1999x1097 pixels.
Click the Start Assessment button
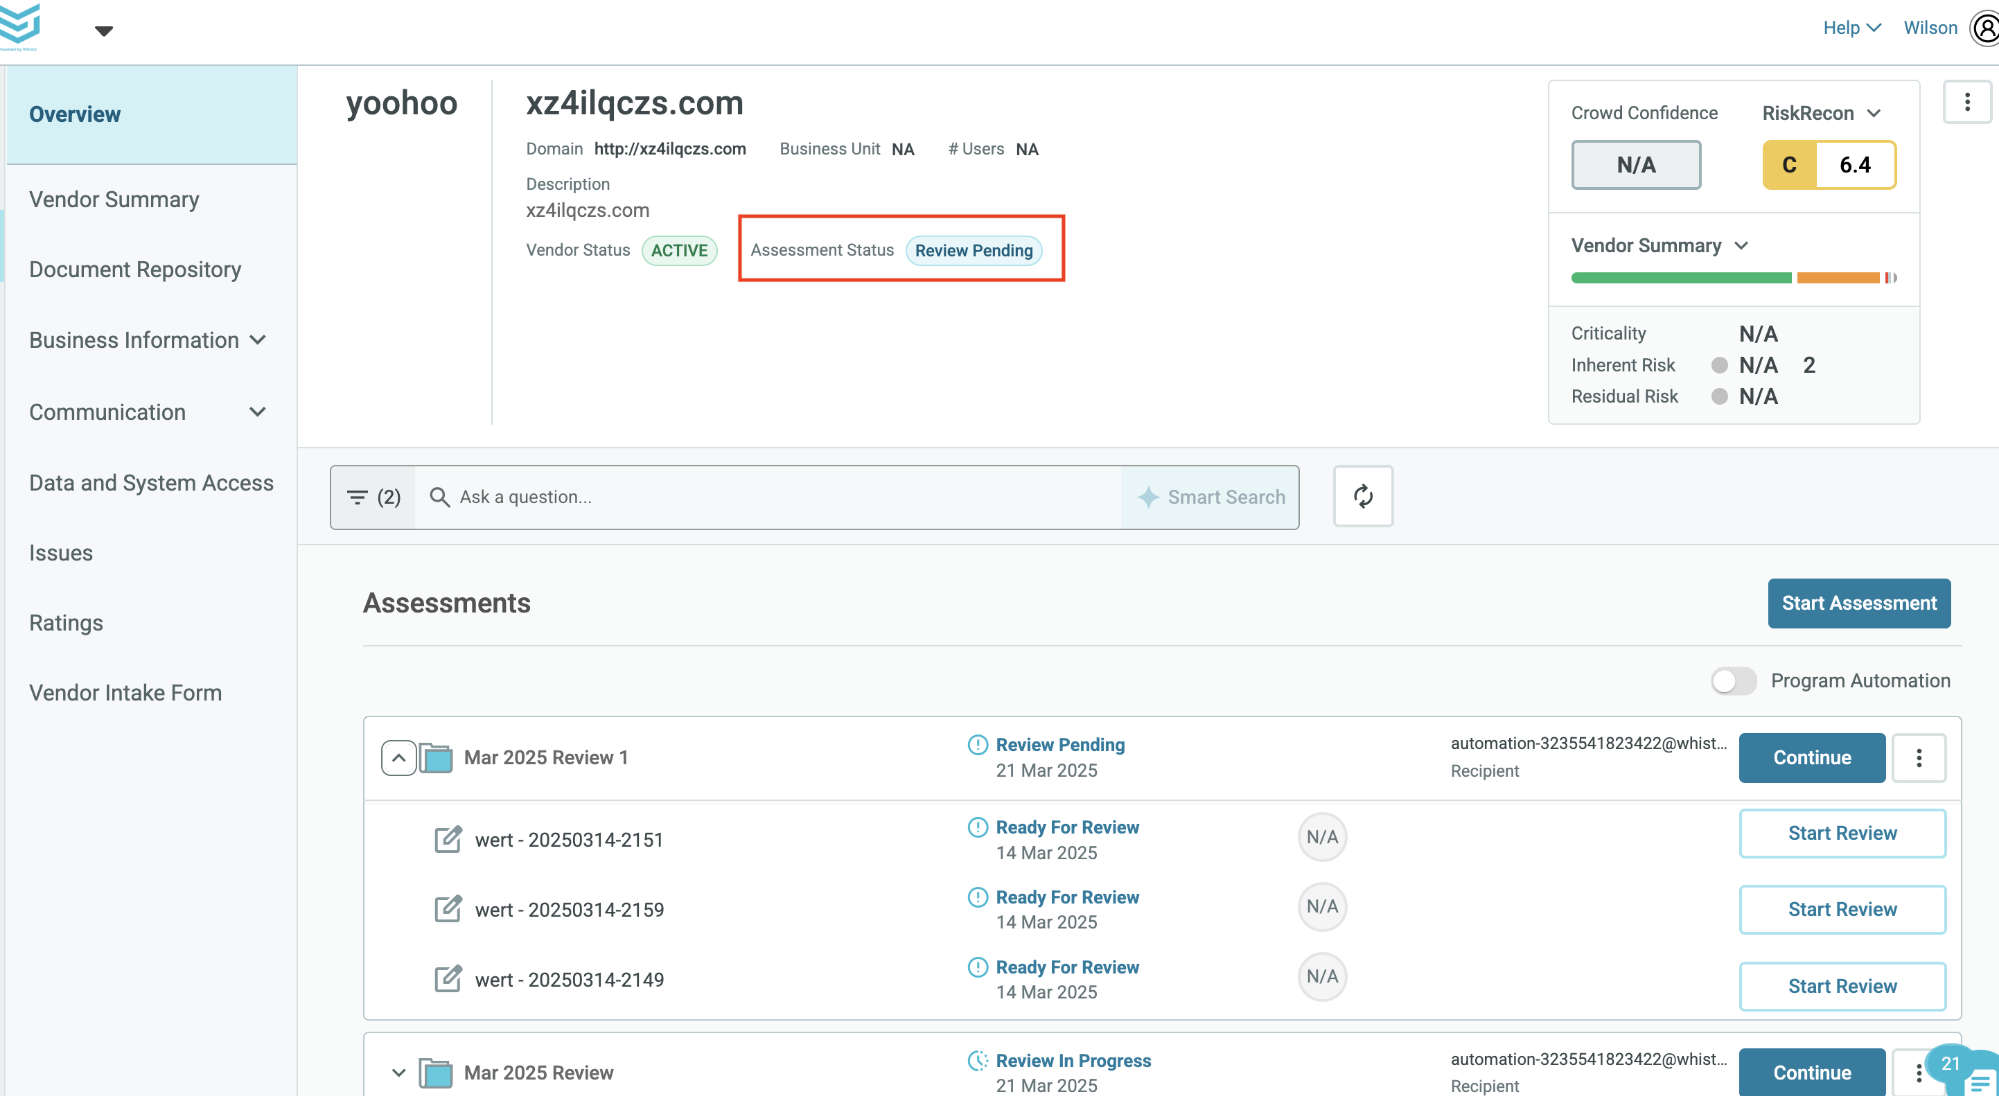click(x=1859, y=603)
